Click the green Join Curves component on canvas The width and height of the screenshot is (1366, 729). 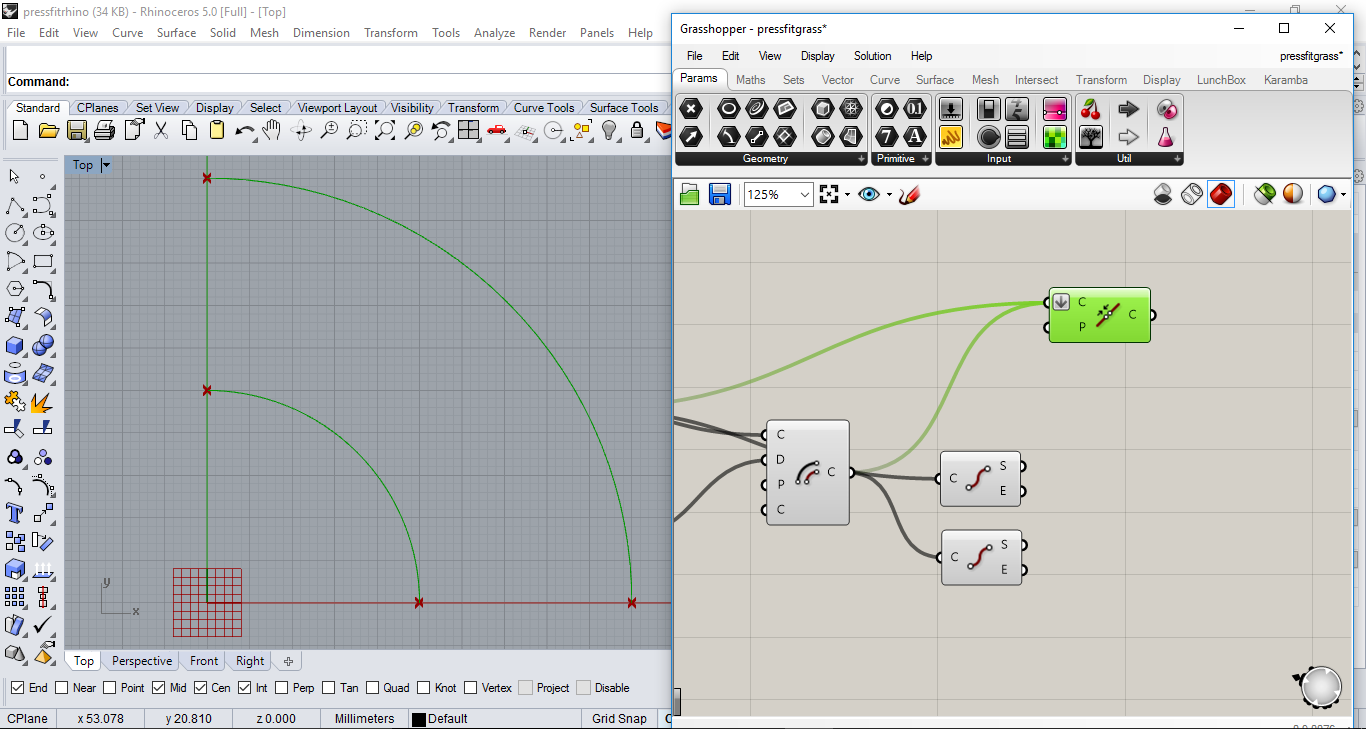point(1099,315)
